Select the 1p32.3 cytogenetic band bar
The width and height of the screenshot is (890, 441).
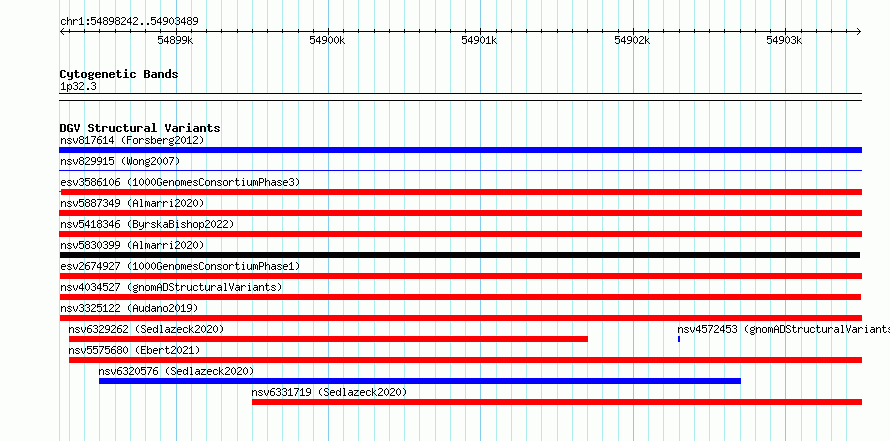pyautogui.click(x=460, y=97)
